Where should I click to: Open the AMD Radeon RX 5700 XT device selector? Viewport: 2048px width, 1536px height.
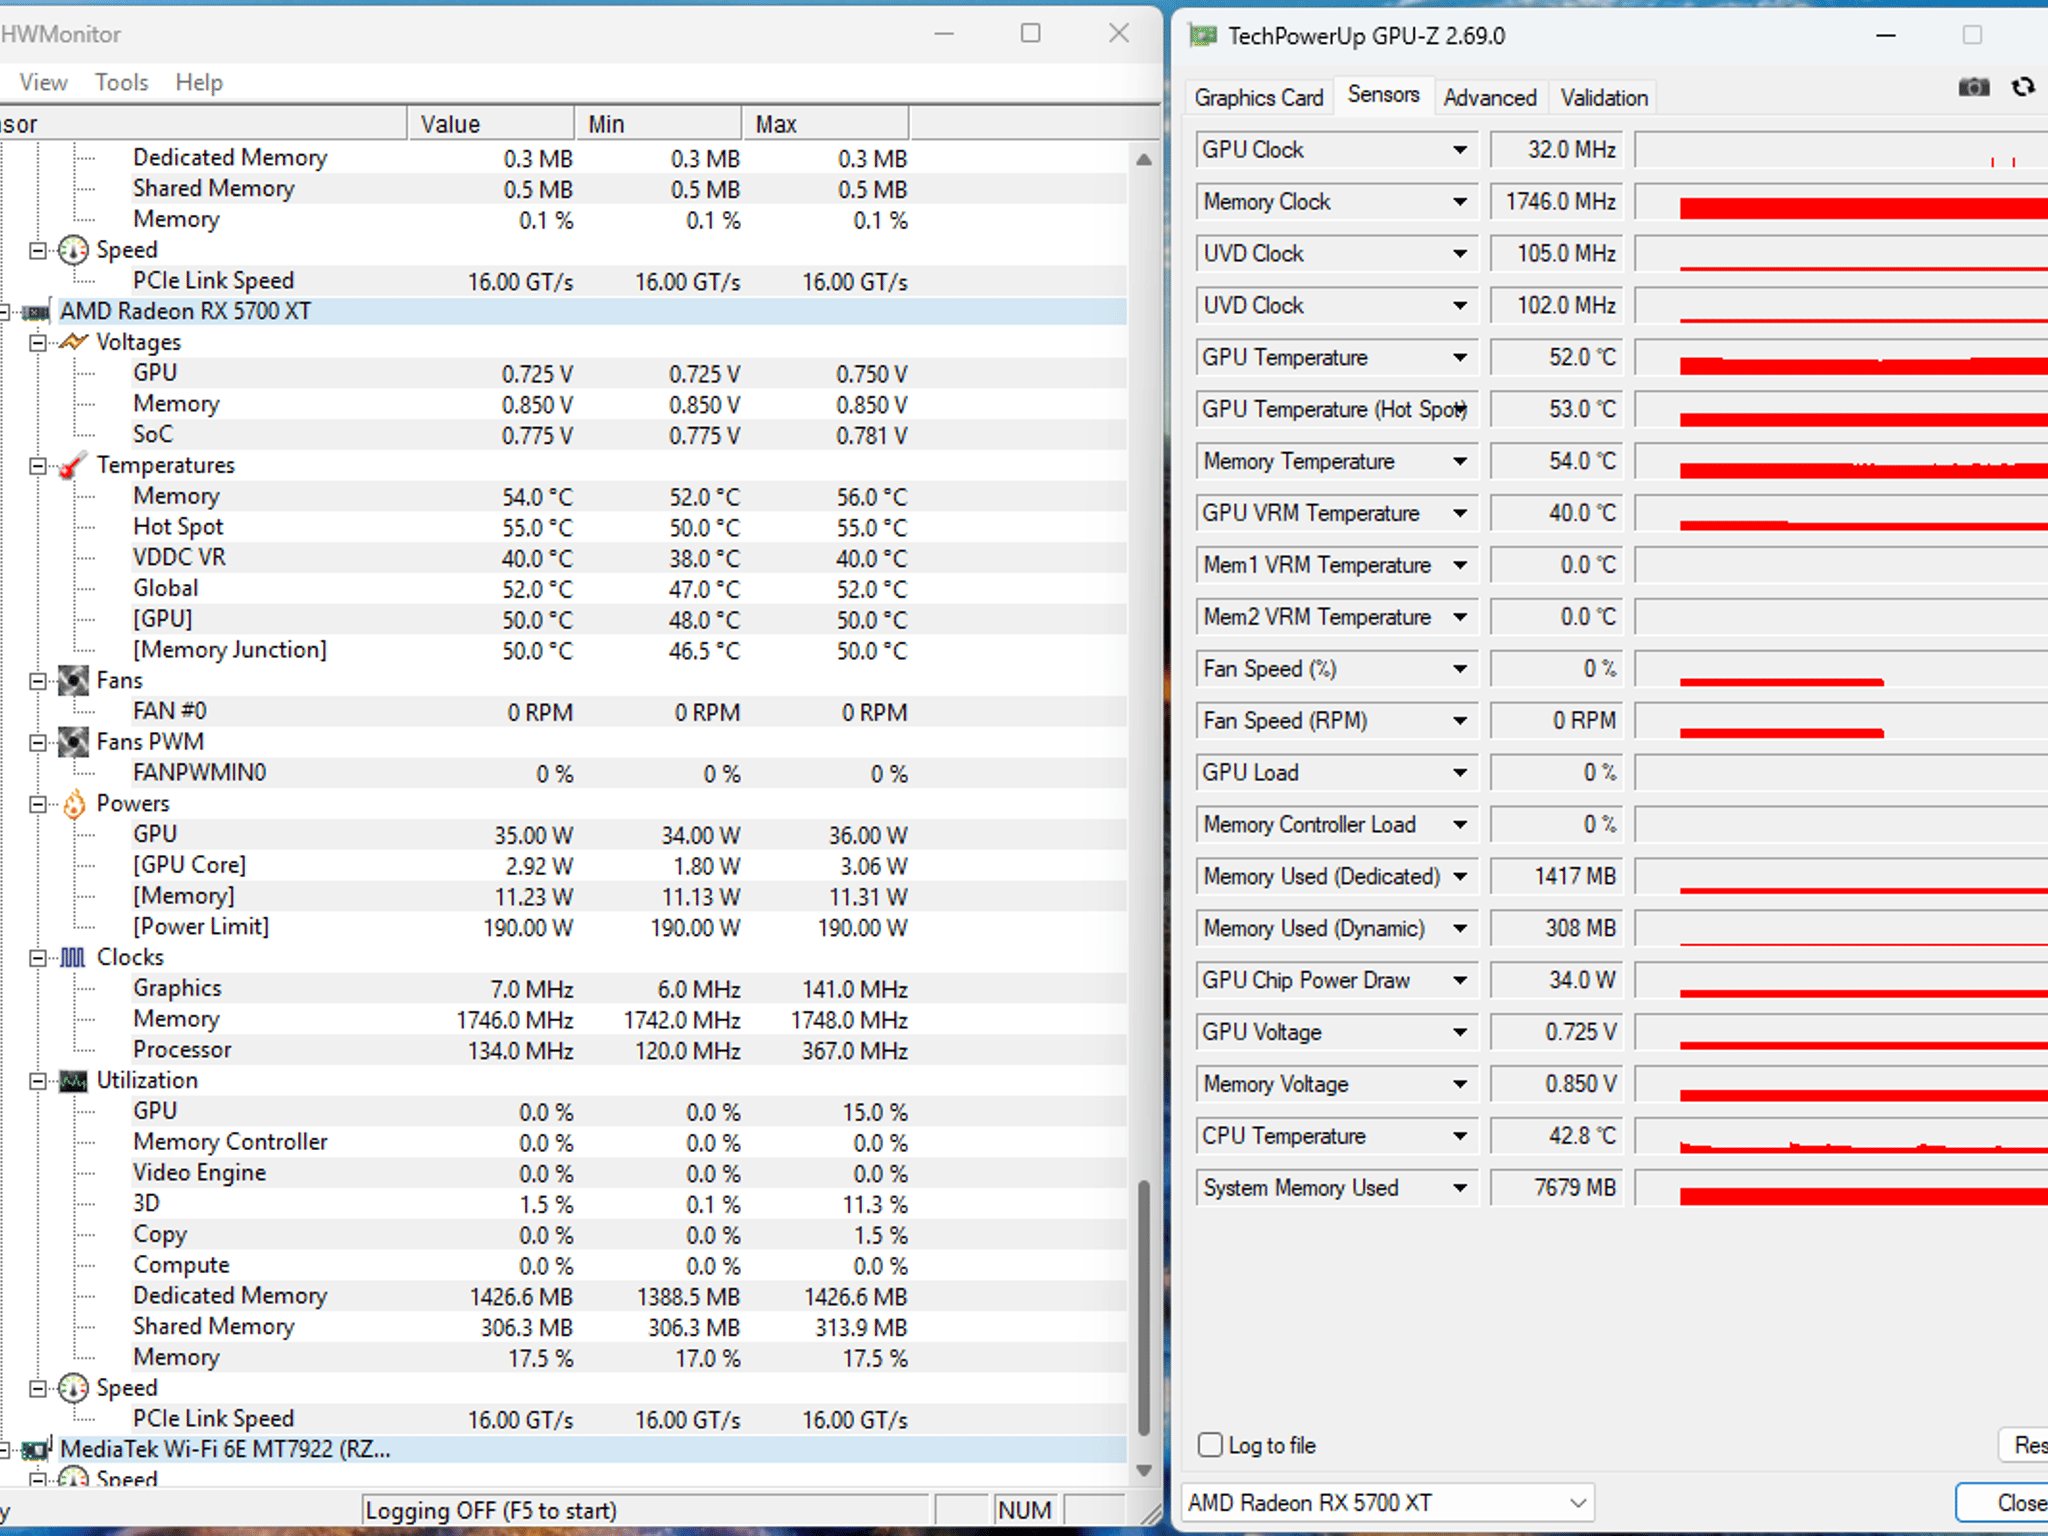[1388, 1503]
